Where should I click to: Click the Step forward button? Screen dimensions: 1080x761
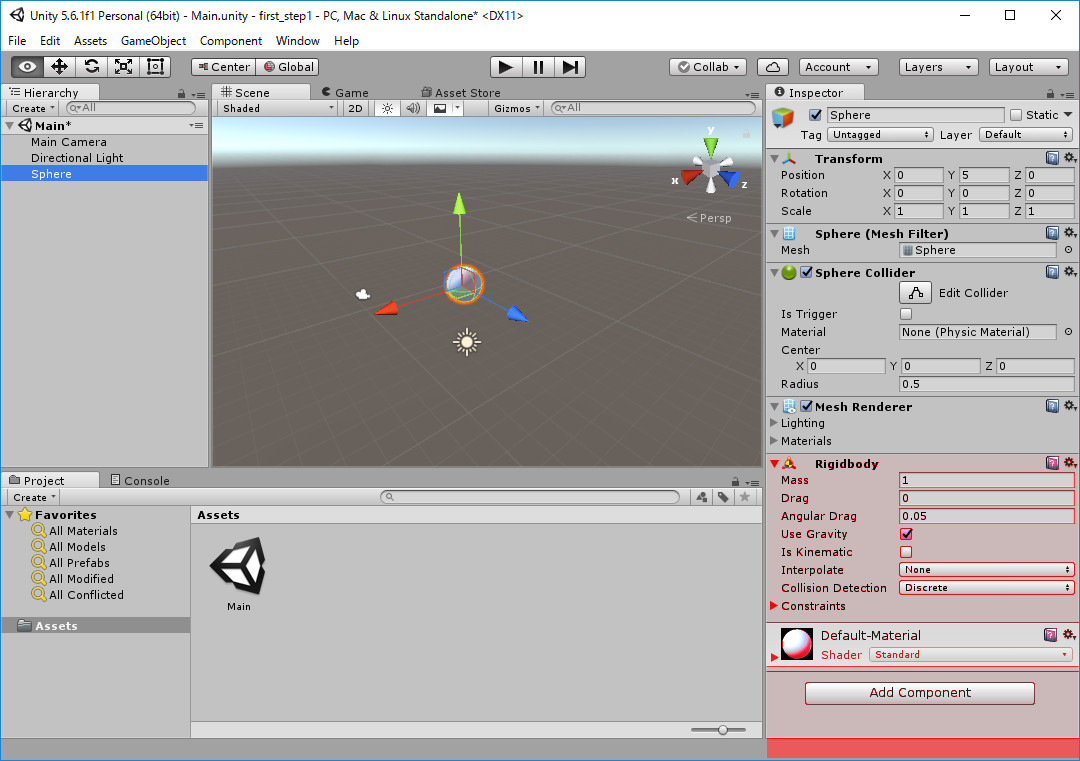[x=570, y=67]
